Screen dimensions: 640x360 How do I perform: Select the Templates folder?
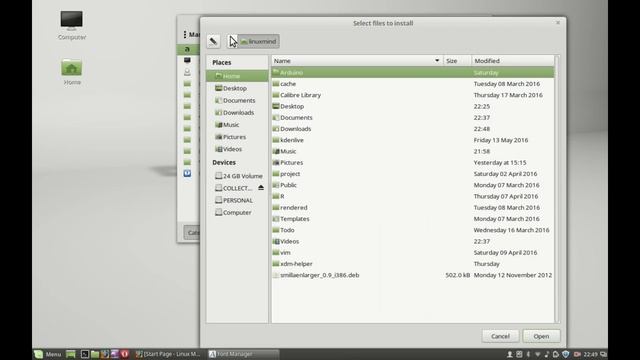click(x=413, y=219)
